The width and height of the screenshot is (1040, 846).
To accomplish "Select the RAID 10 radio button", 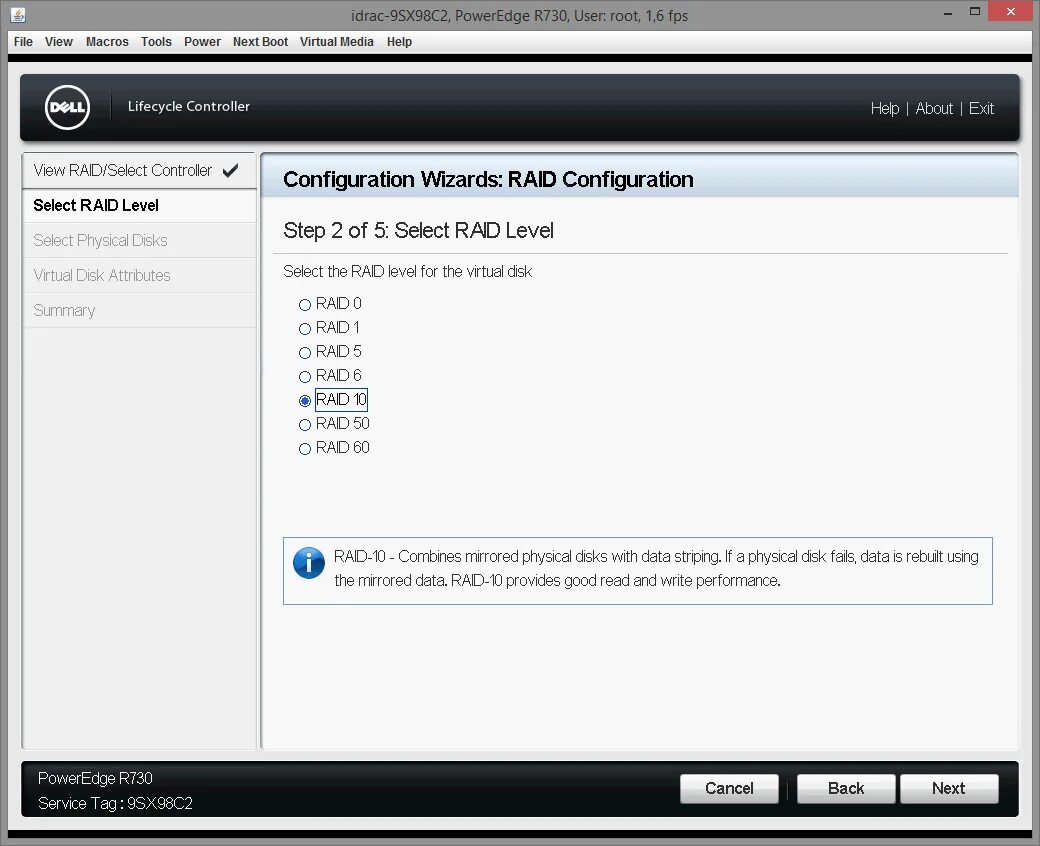I will pos(304,400).
